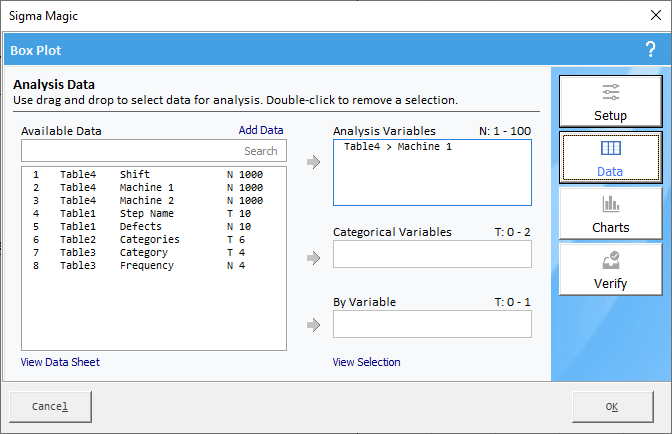672x434 pixels.
Task: Click the Search input field
Action: click(x=154, y=151)
